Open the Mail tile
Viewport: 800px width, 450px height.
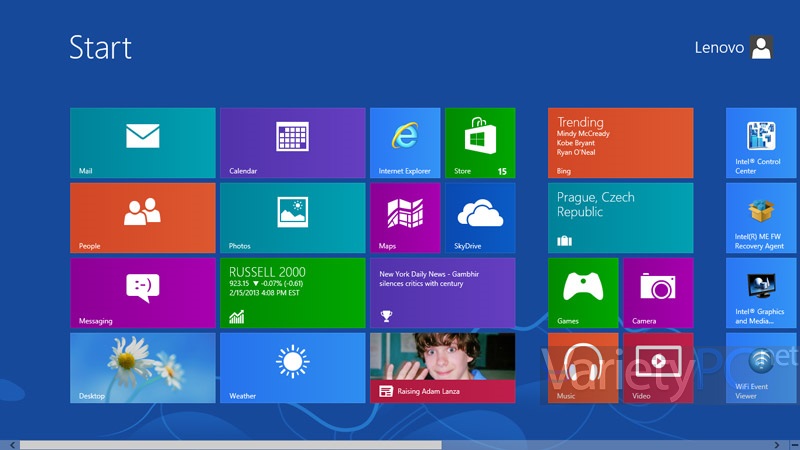143,143
